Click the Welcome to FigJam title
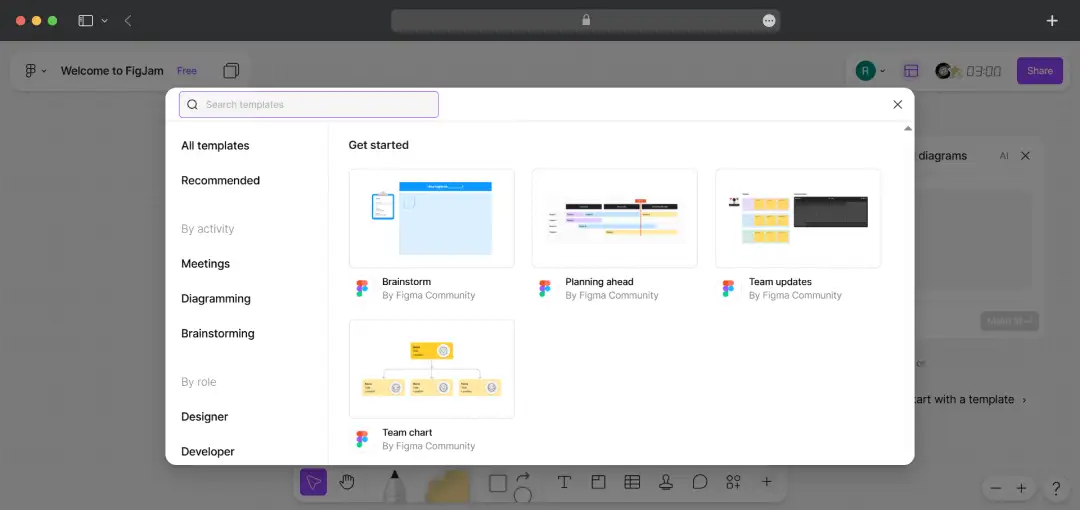The height and width of the screenshot is (510, 1080). pyautogui.click(x=113, y=70)
